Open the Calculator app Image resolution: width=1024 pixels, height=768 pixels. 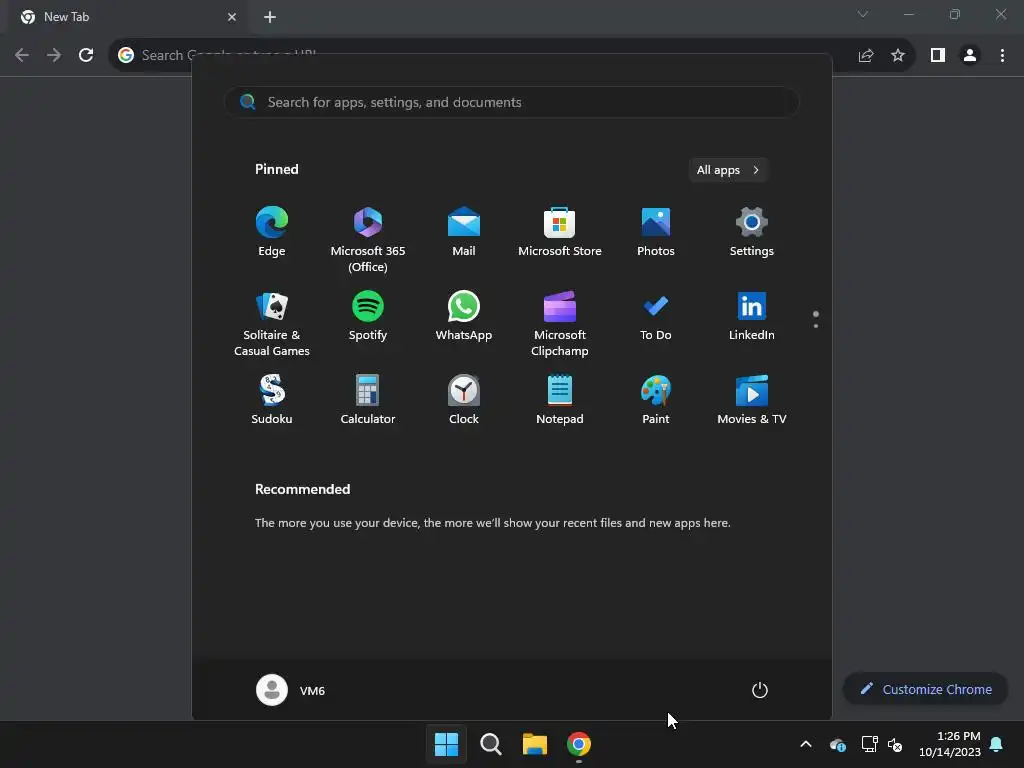tap(368, 400)
